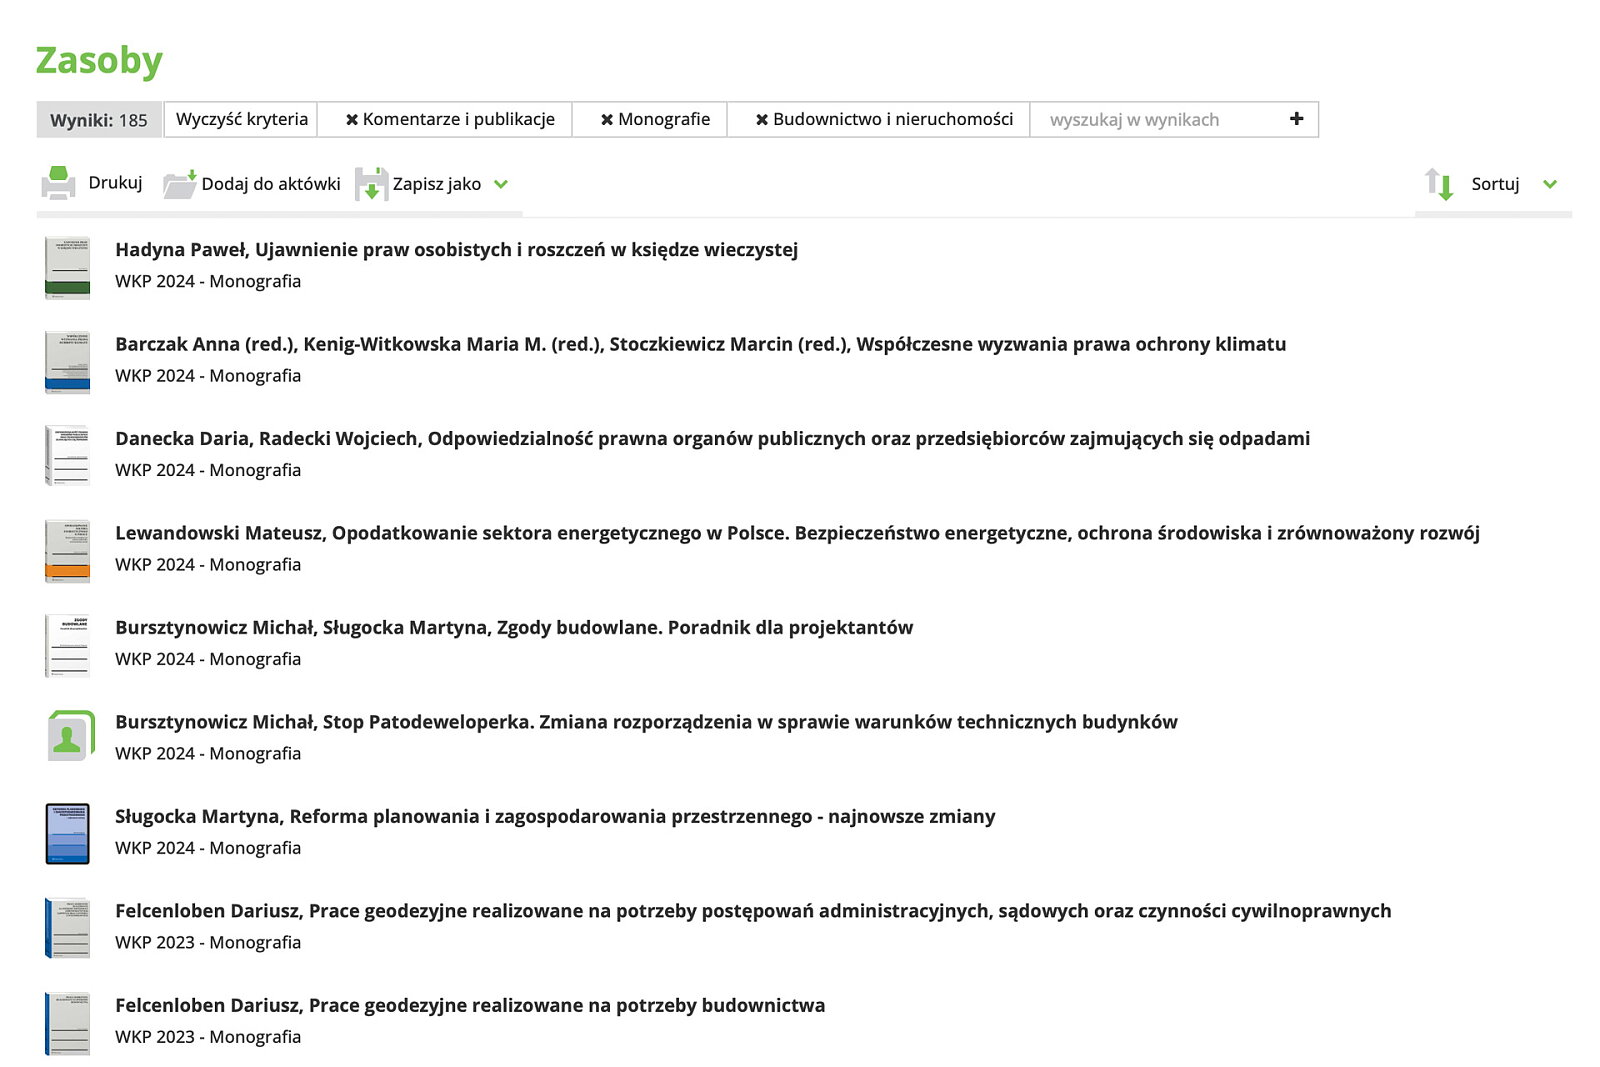Click tablet cover icon for Reforma planowania
The width and height of the screenshot is (1600, 1067).
(x=67, y=834)
